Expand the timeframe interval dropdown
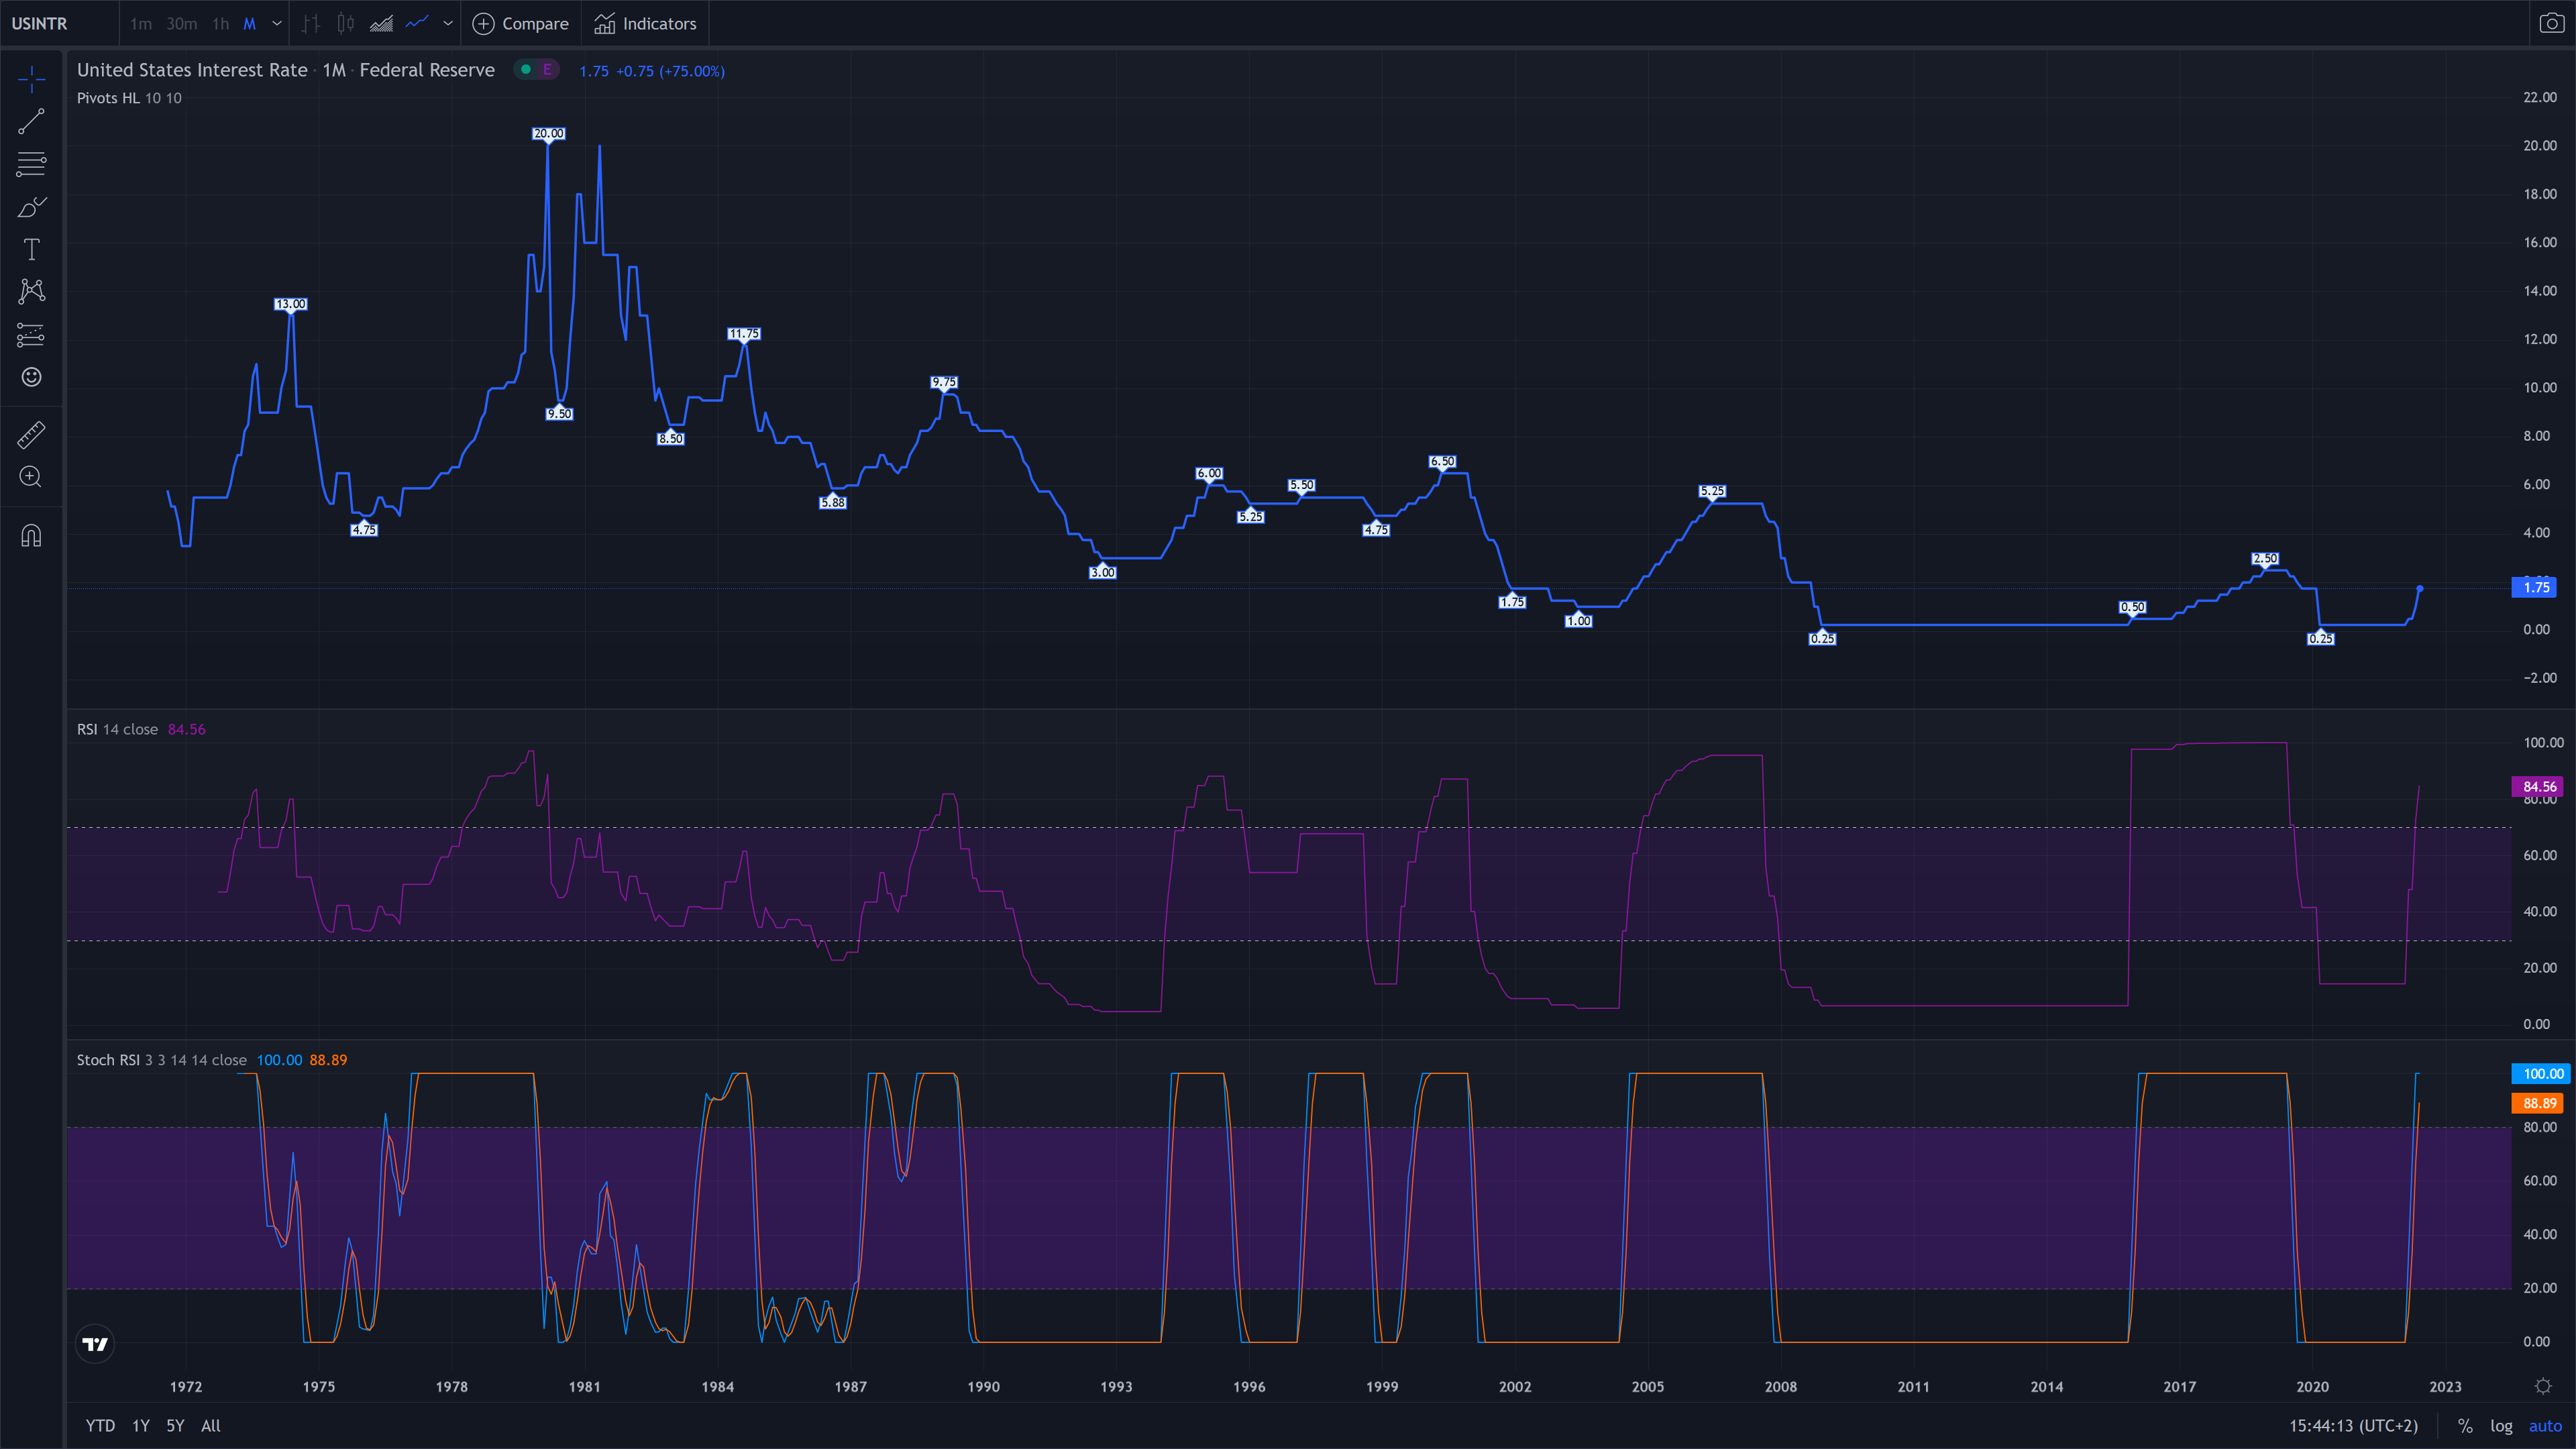Viewport: 2576px width, 1449px height. [x=277, y=23]
